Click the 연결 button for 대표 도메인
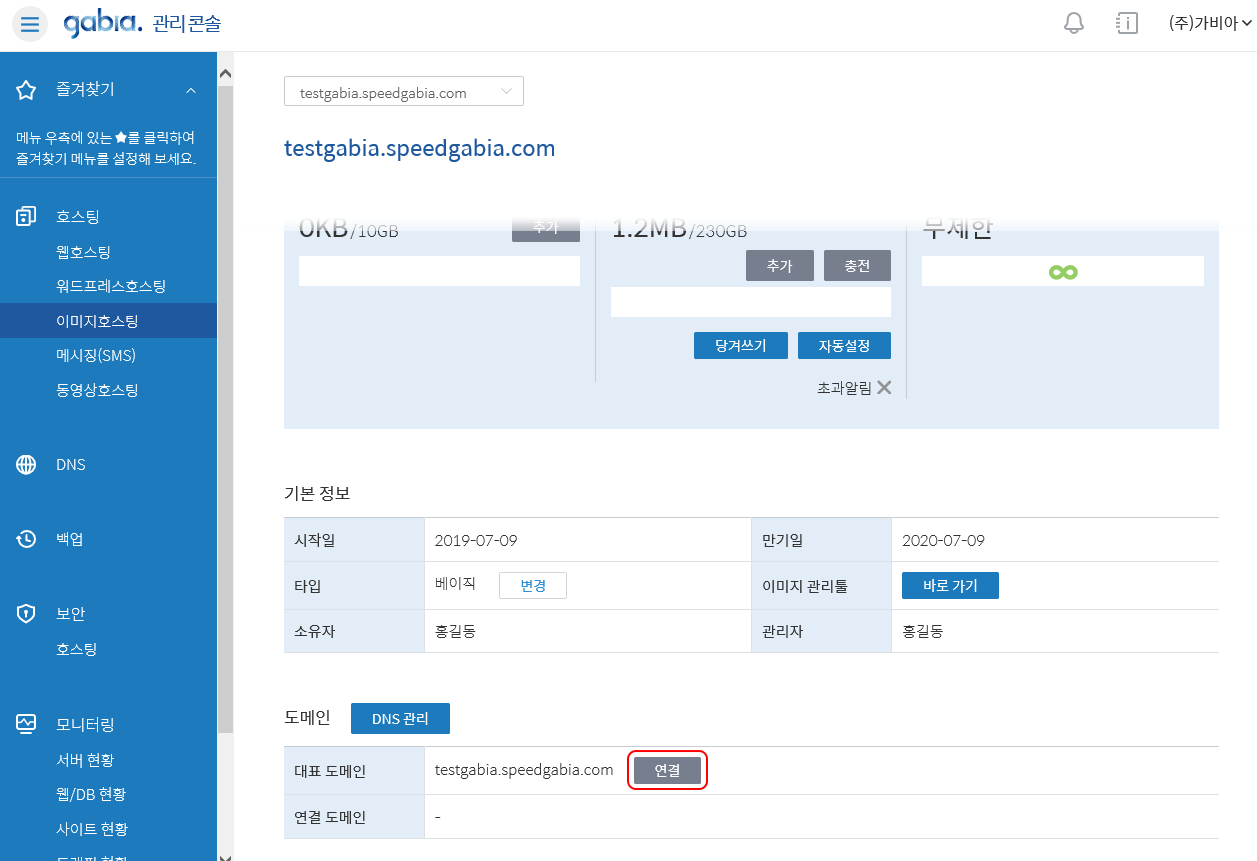Screen dimensions: 1257x861 click(667, 771)
